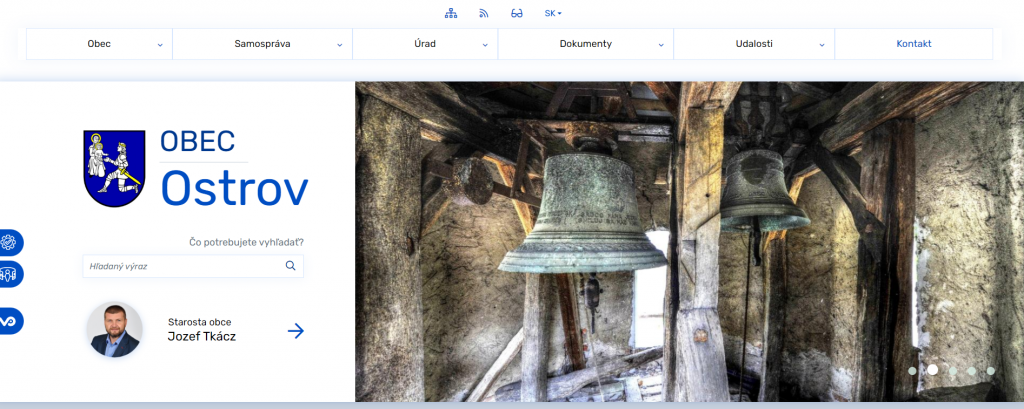
Task: Click the arrow next to Jozef Tkácz
Action: [x=296, y=331]
